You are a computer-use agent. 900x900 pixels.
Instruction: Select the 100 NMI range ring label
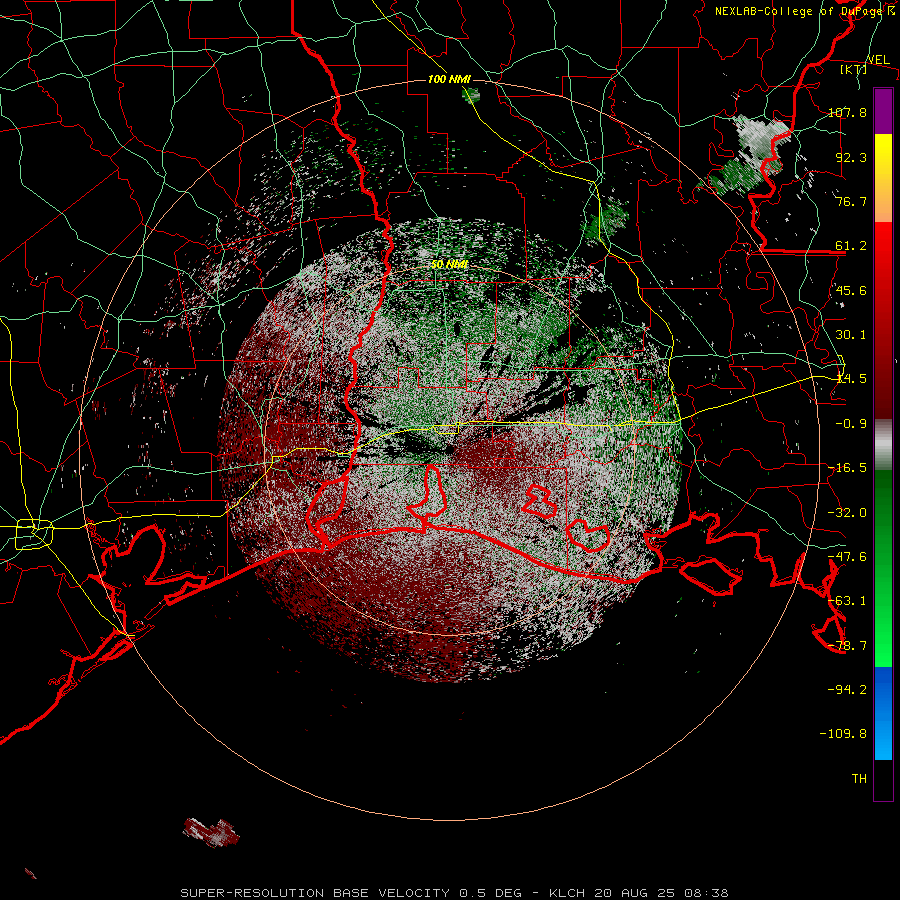point(449,79)
